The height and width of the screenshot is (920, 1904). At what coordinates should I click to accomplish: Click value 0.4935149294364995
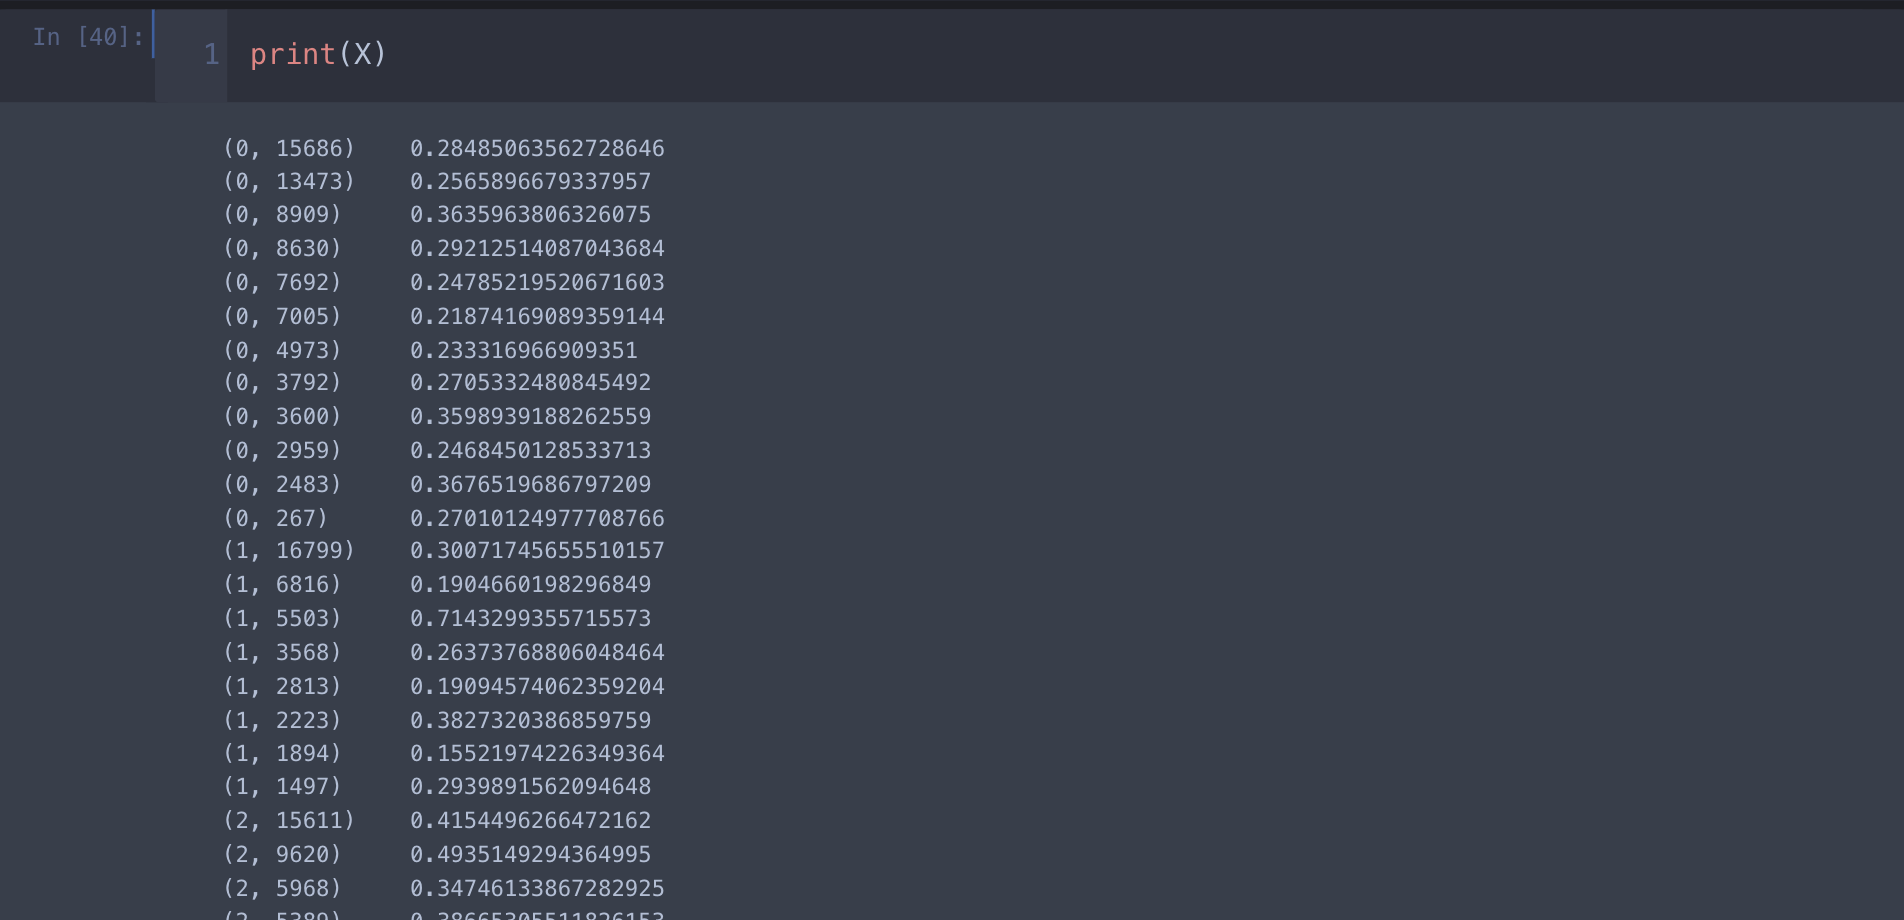pyautogui.click(x=530, y=855)
